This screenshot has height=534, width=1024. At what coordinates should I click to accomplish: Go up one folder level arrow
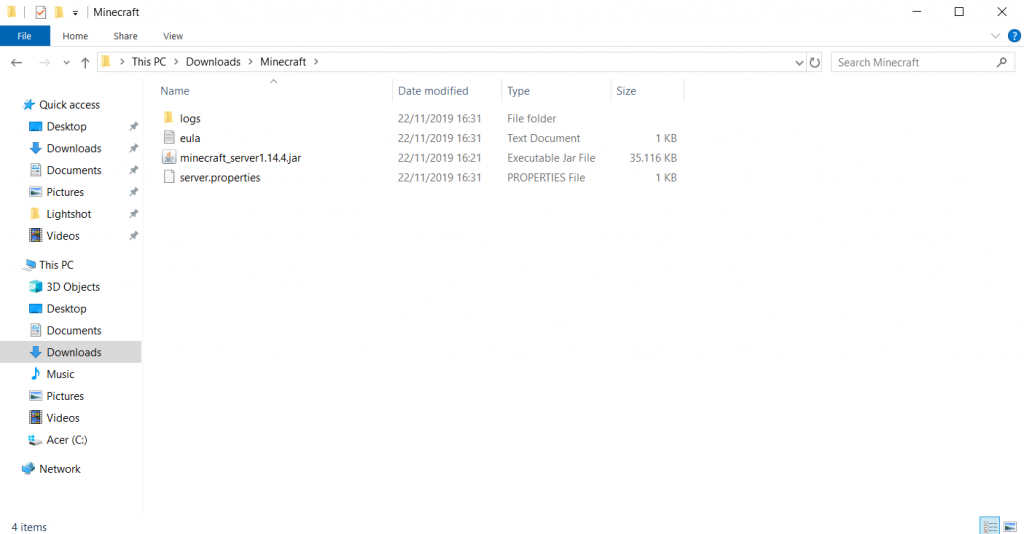85,63
